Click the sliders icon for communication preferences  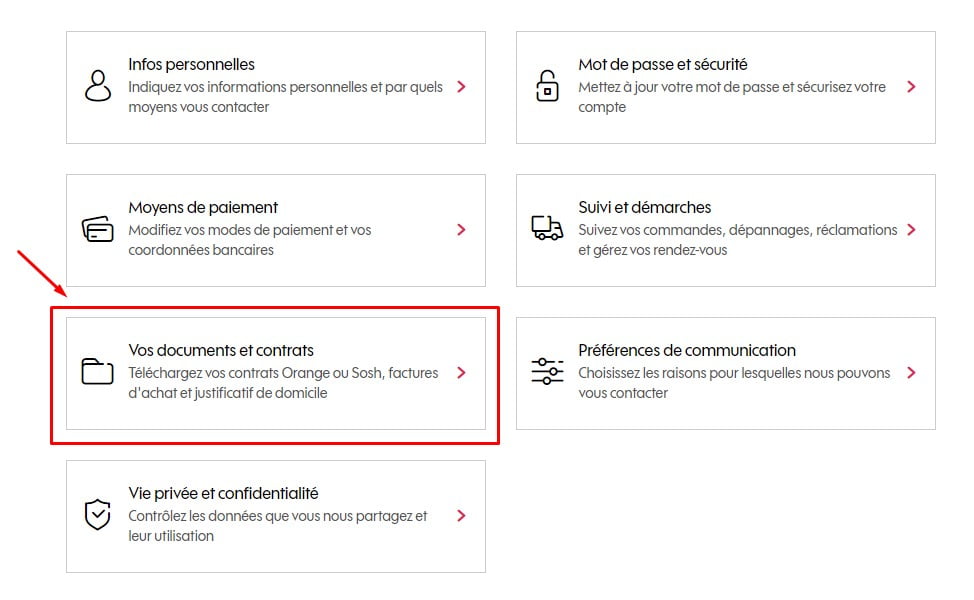547,372
